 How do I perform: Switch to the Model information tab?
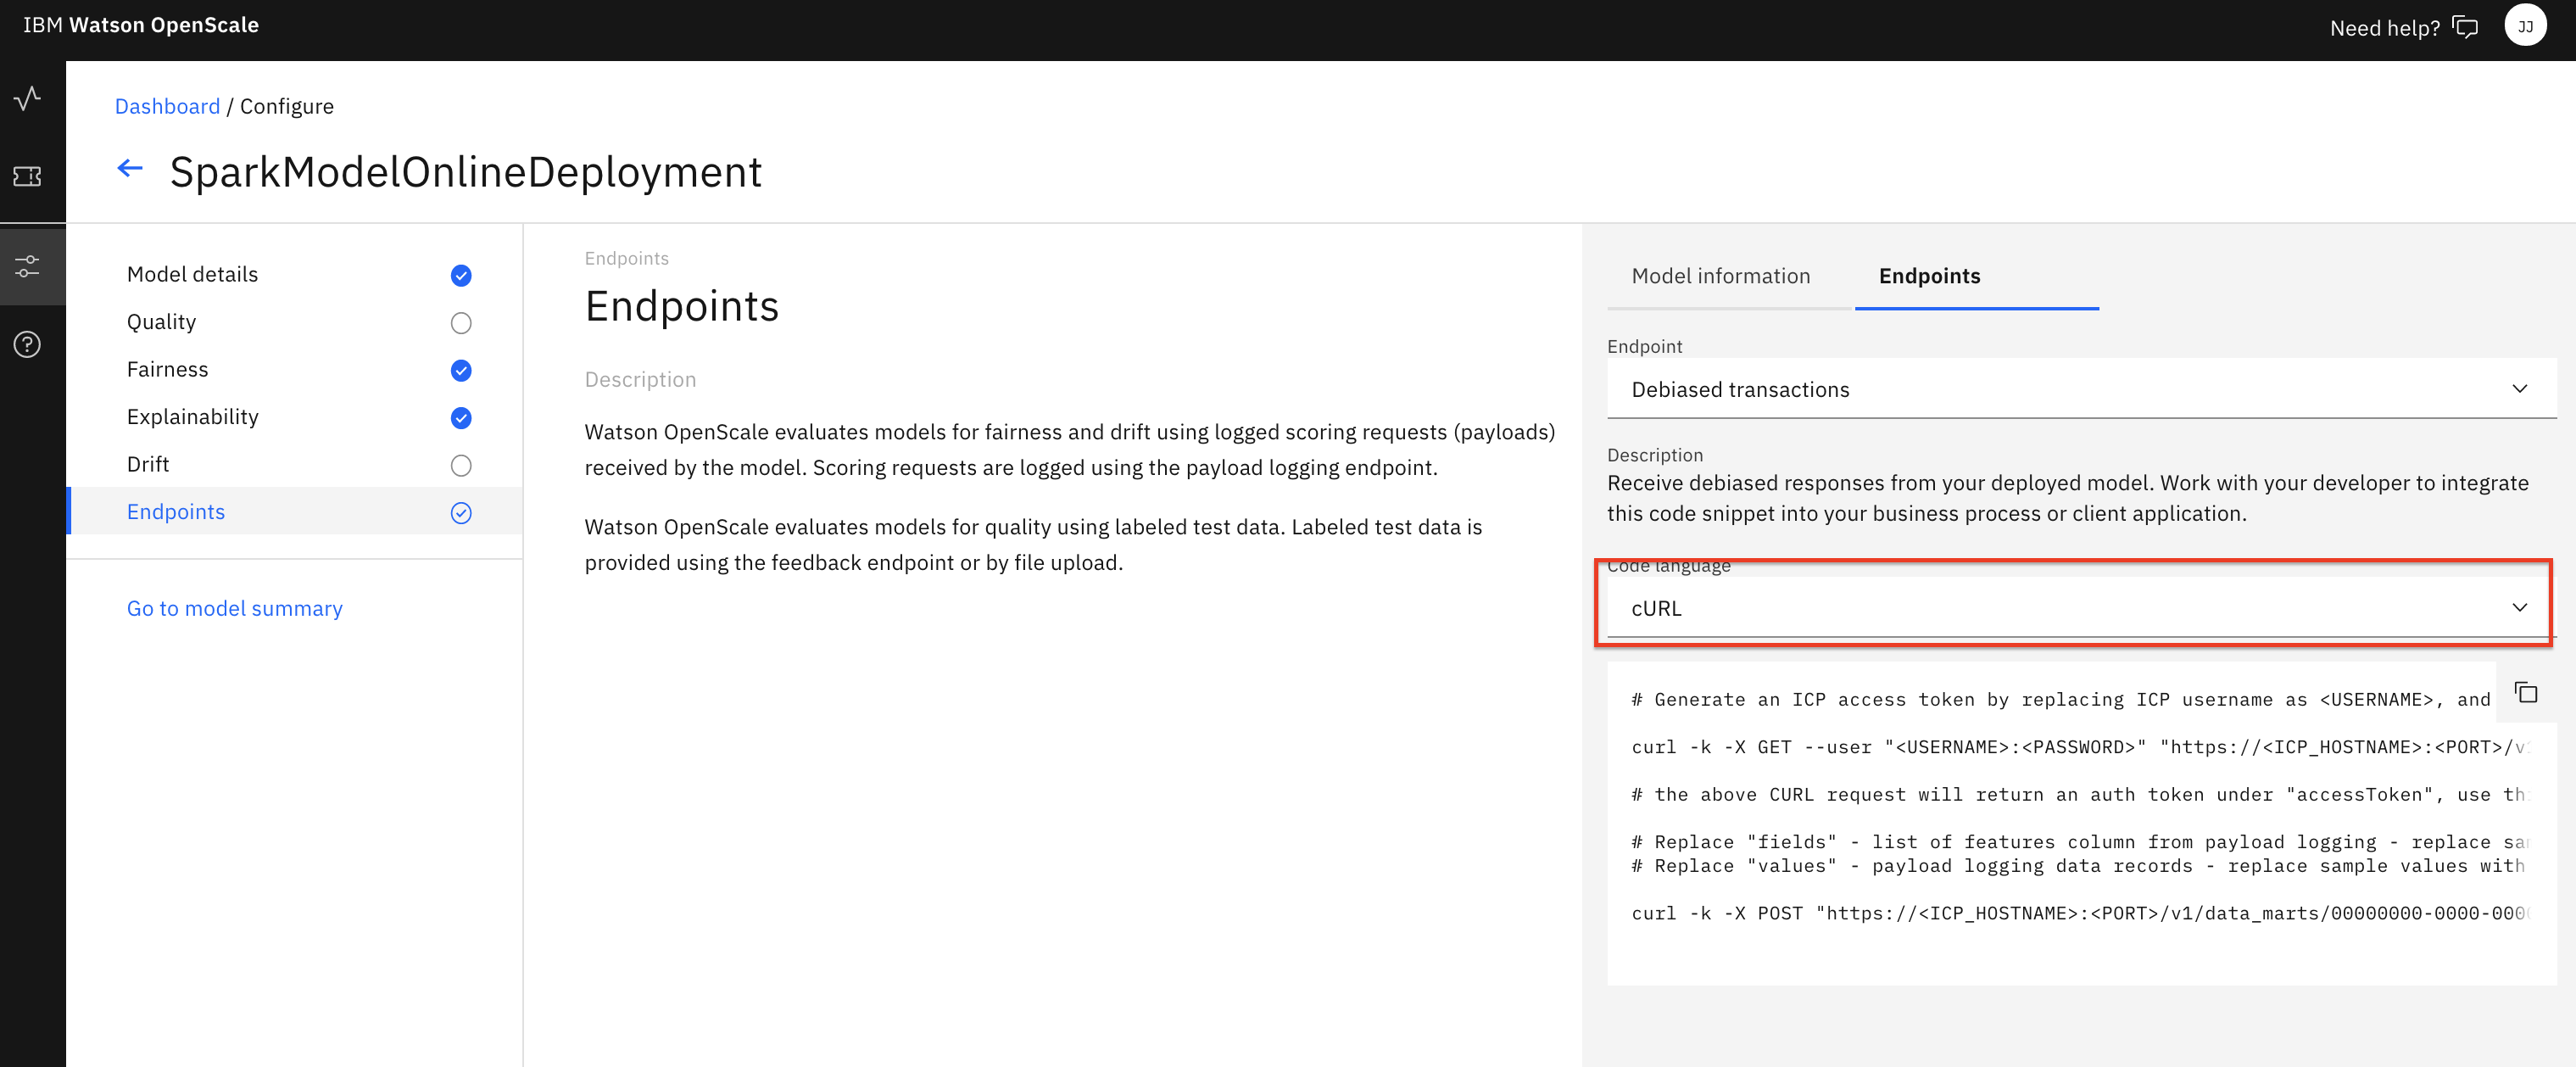(1720, 276)
